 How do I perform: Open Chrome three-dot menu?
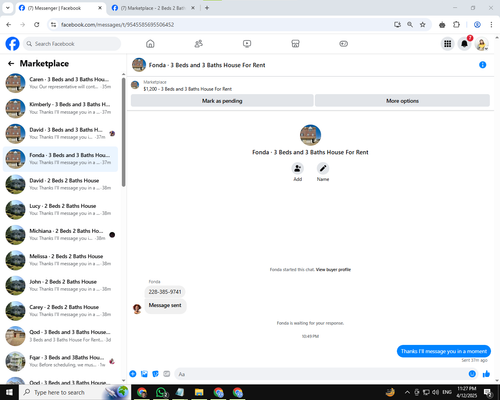click(x=491, y=24)
